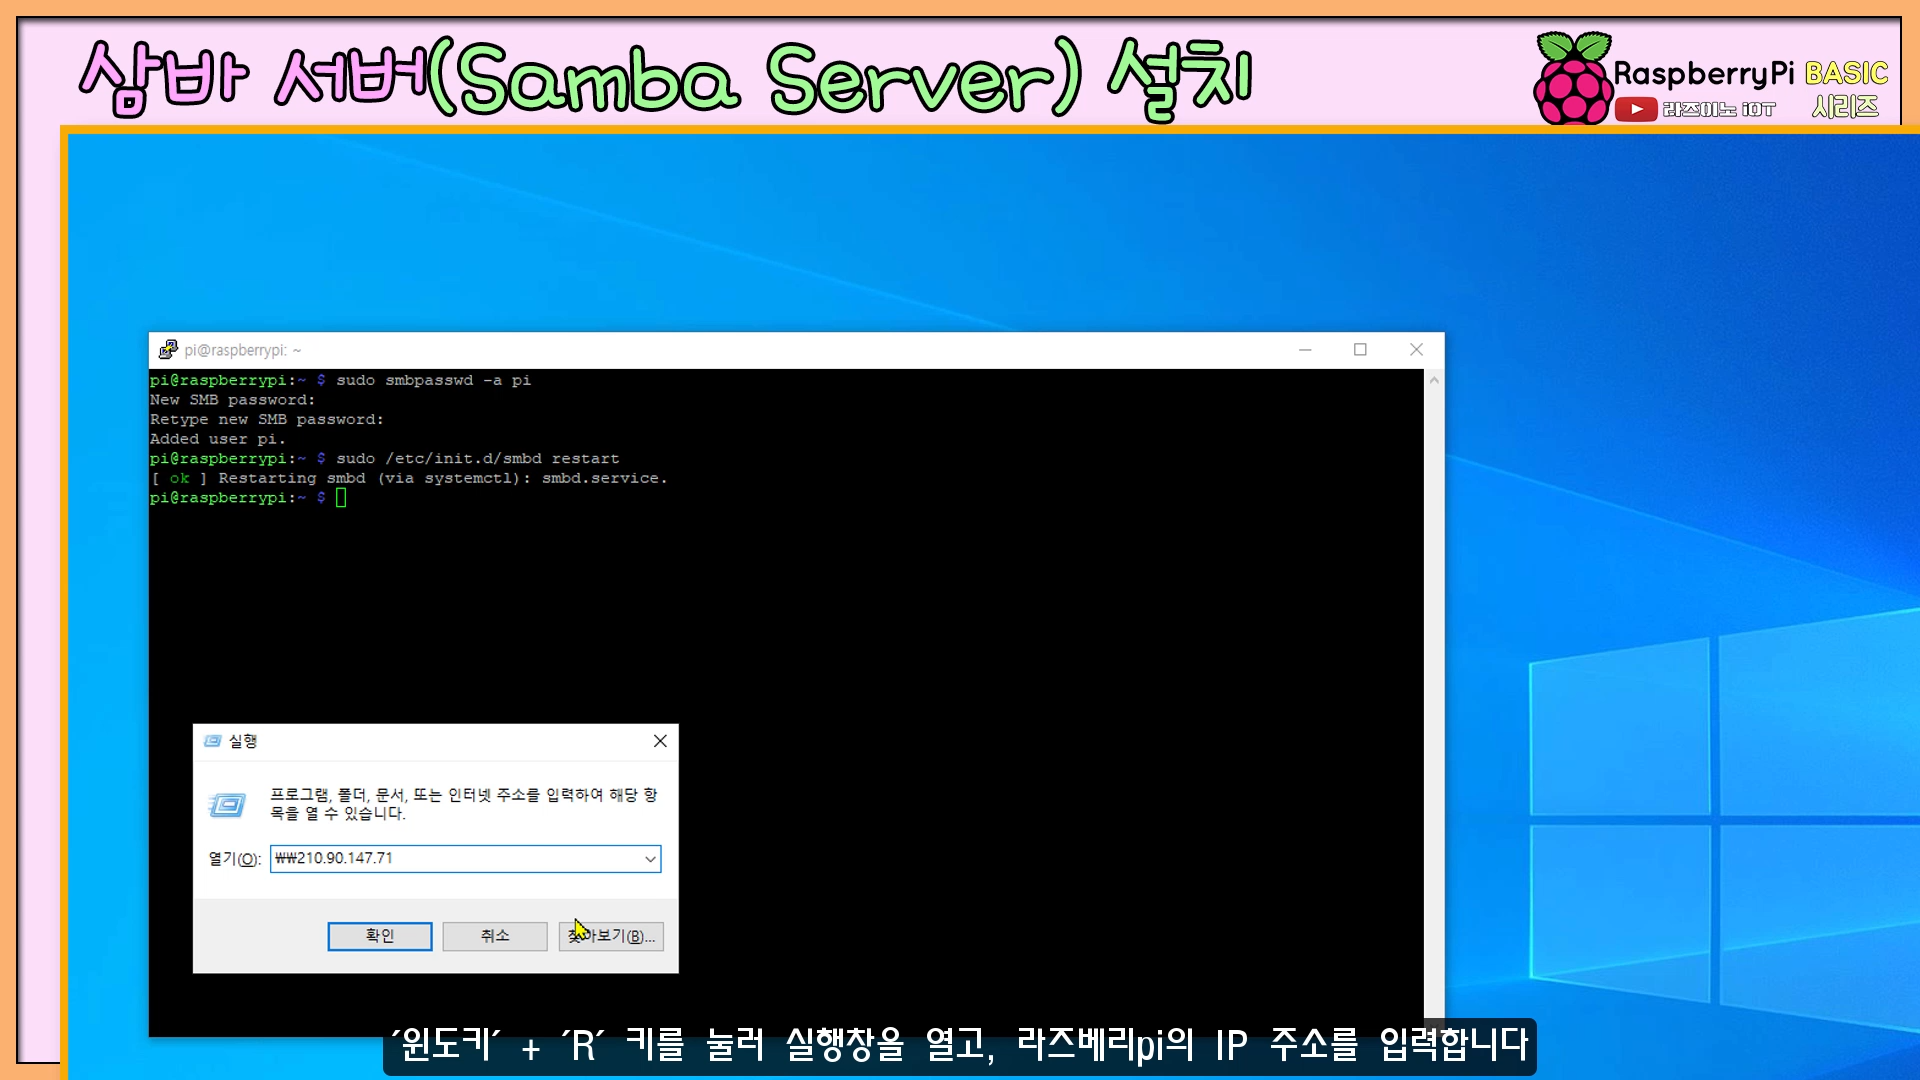Click the terminal prompt cursor line
The height and width of the screenshot is (1080, 1920).
(341, 498)
